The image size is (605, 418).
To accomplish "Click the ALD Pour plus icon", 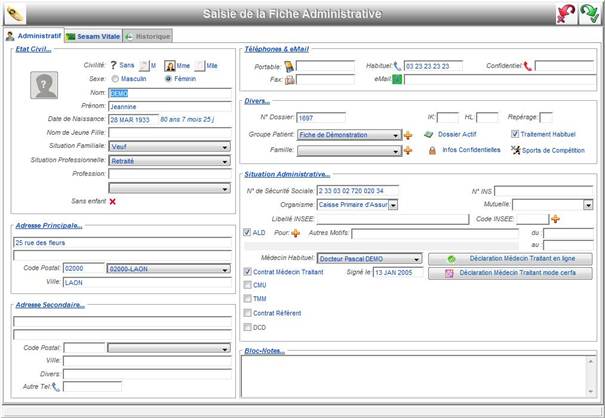I will (x=295, y=234).
